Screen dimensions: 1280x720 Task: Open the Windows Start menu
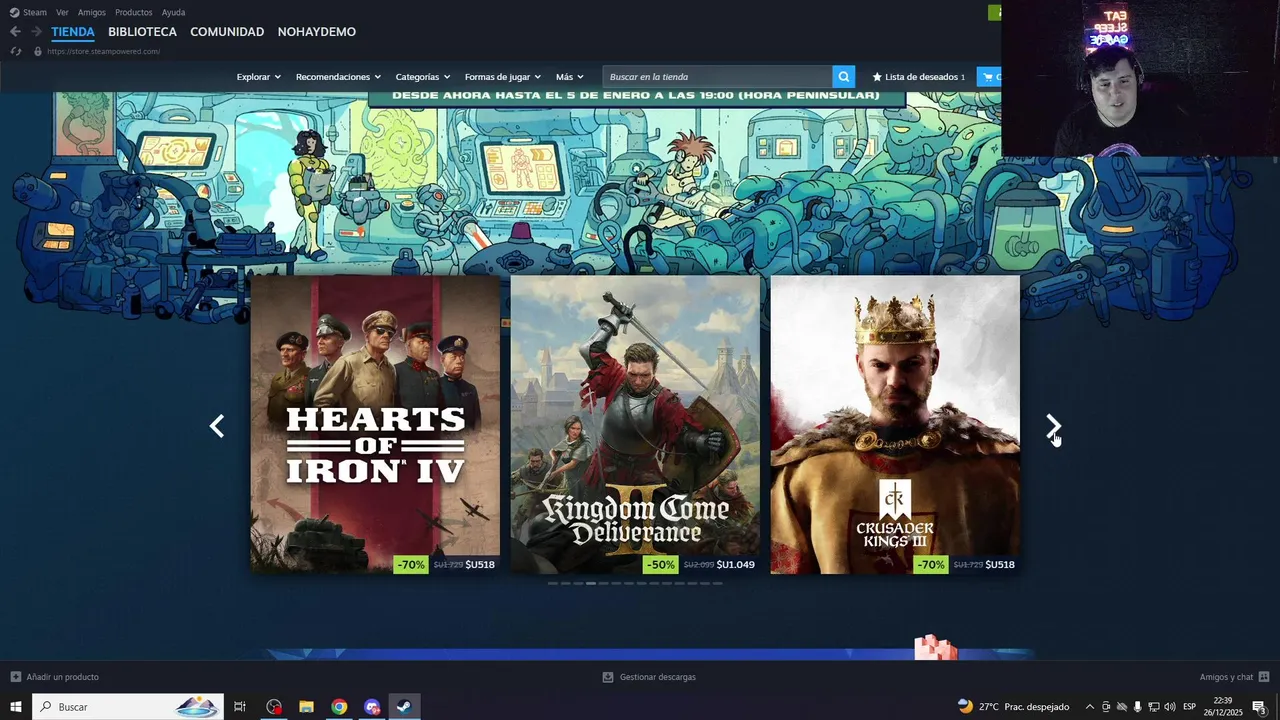pyautogui.click(x=16, y=707)
